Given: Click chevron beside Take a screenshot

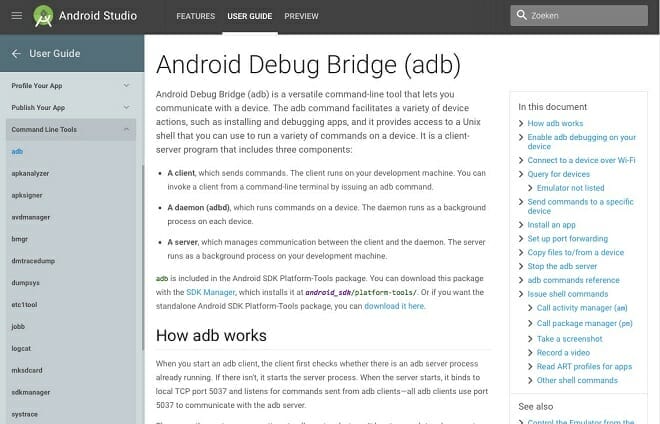Looking at the screenshot, I should (530, 339).
